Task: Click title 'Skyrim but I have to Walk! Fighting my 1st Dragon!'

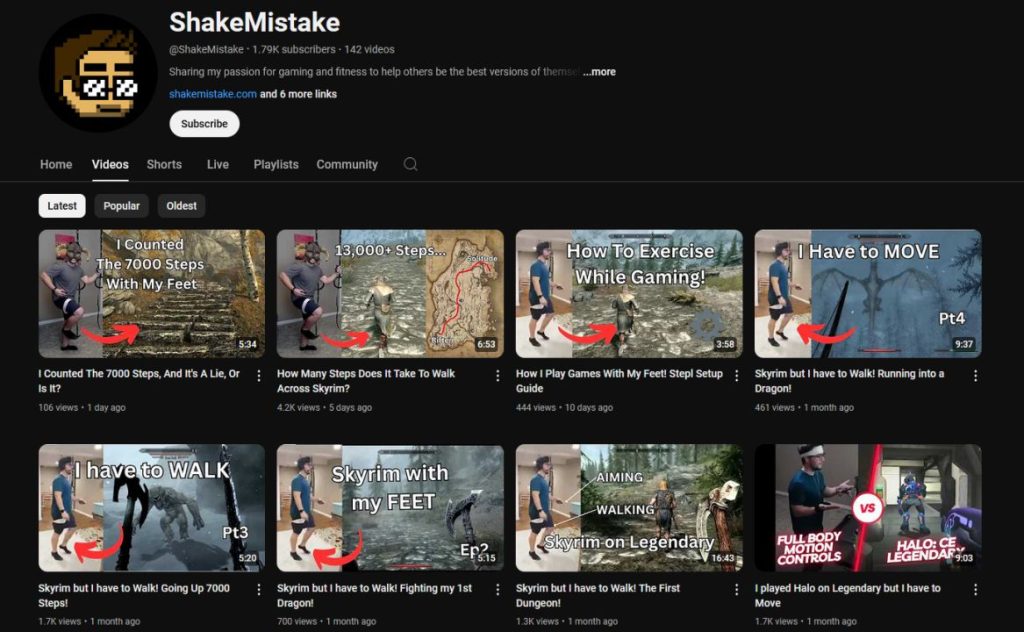Action: pos(374,595)
